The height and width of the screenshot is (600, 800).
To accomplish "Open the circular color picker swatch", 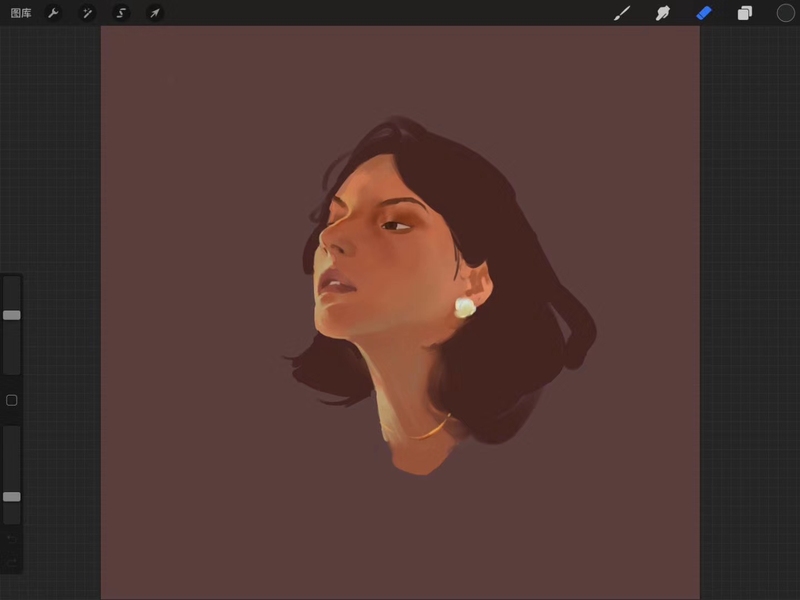I will [785, 13].
